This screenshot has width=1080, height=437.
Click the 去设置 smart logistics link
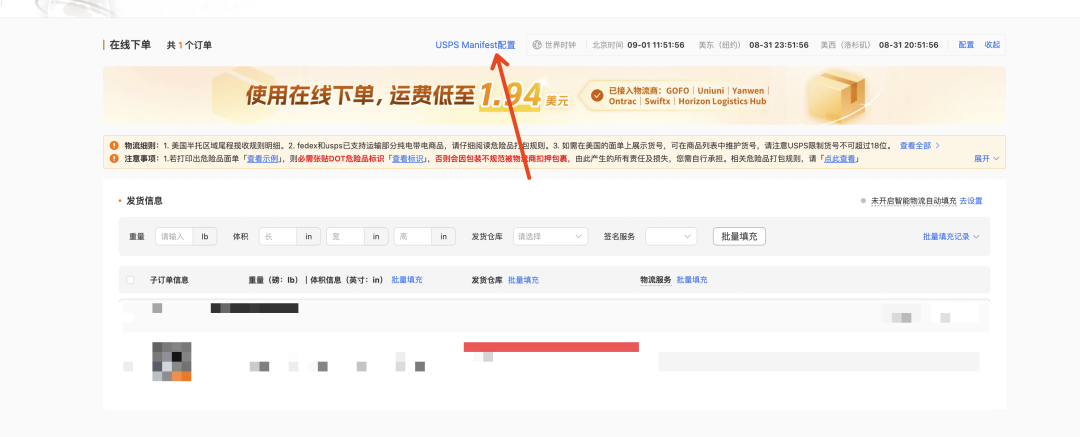point(971,201)
